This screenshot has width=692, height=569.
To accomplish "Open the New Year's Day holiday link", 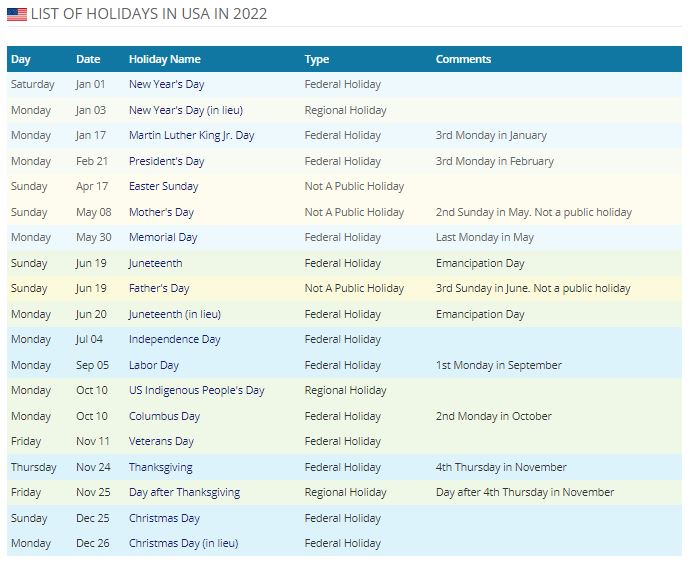I will coord(166,84).
